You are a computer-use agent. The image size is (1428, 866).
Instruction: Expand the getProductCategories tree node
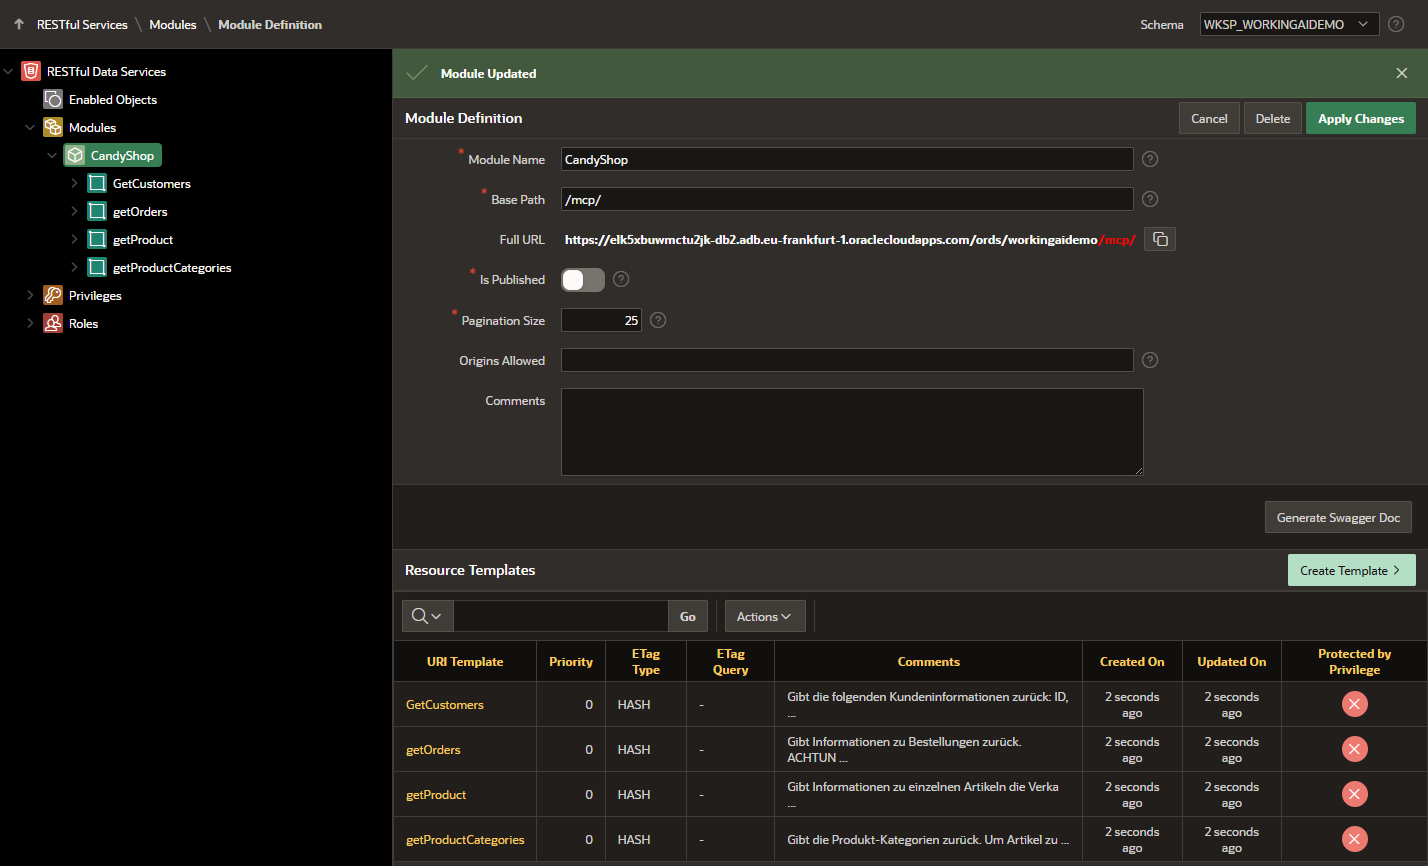[x=74, y=268]
